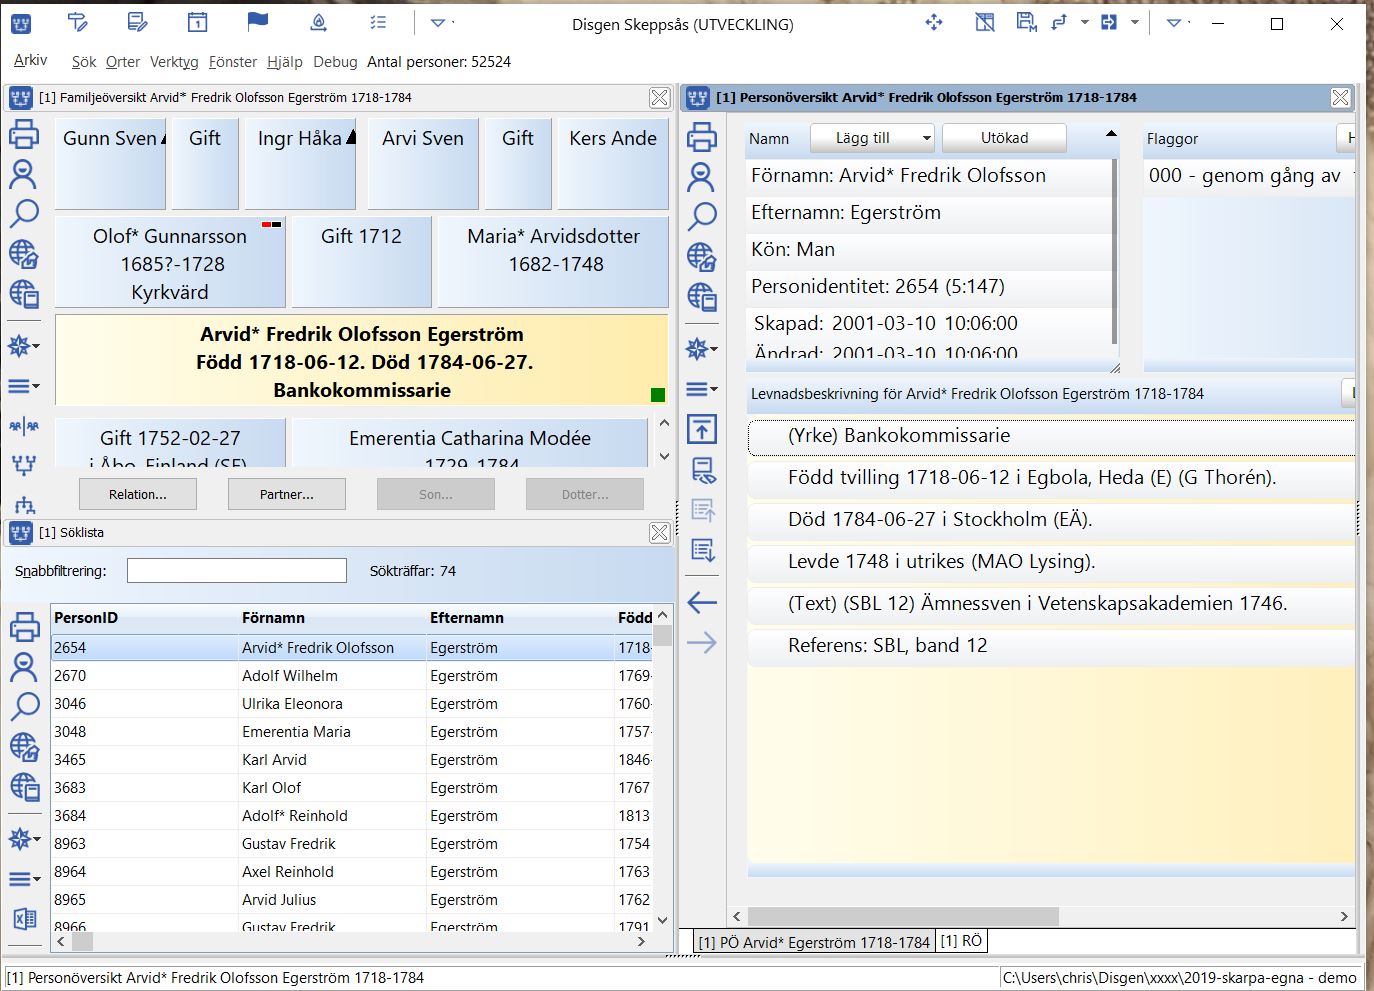Open the Arkiv menu

tap(30, 60)
